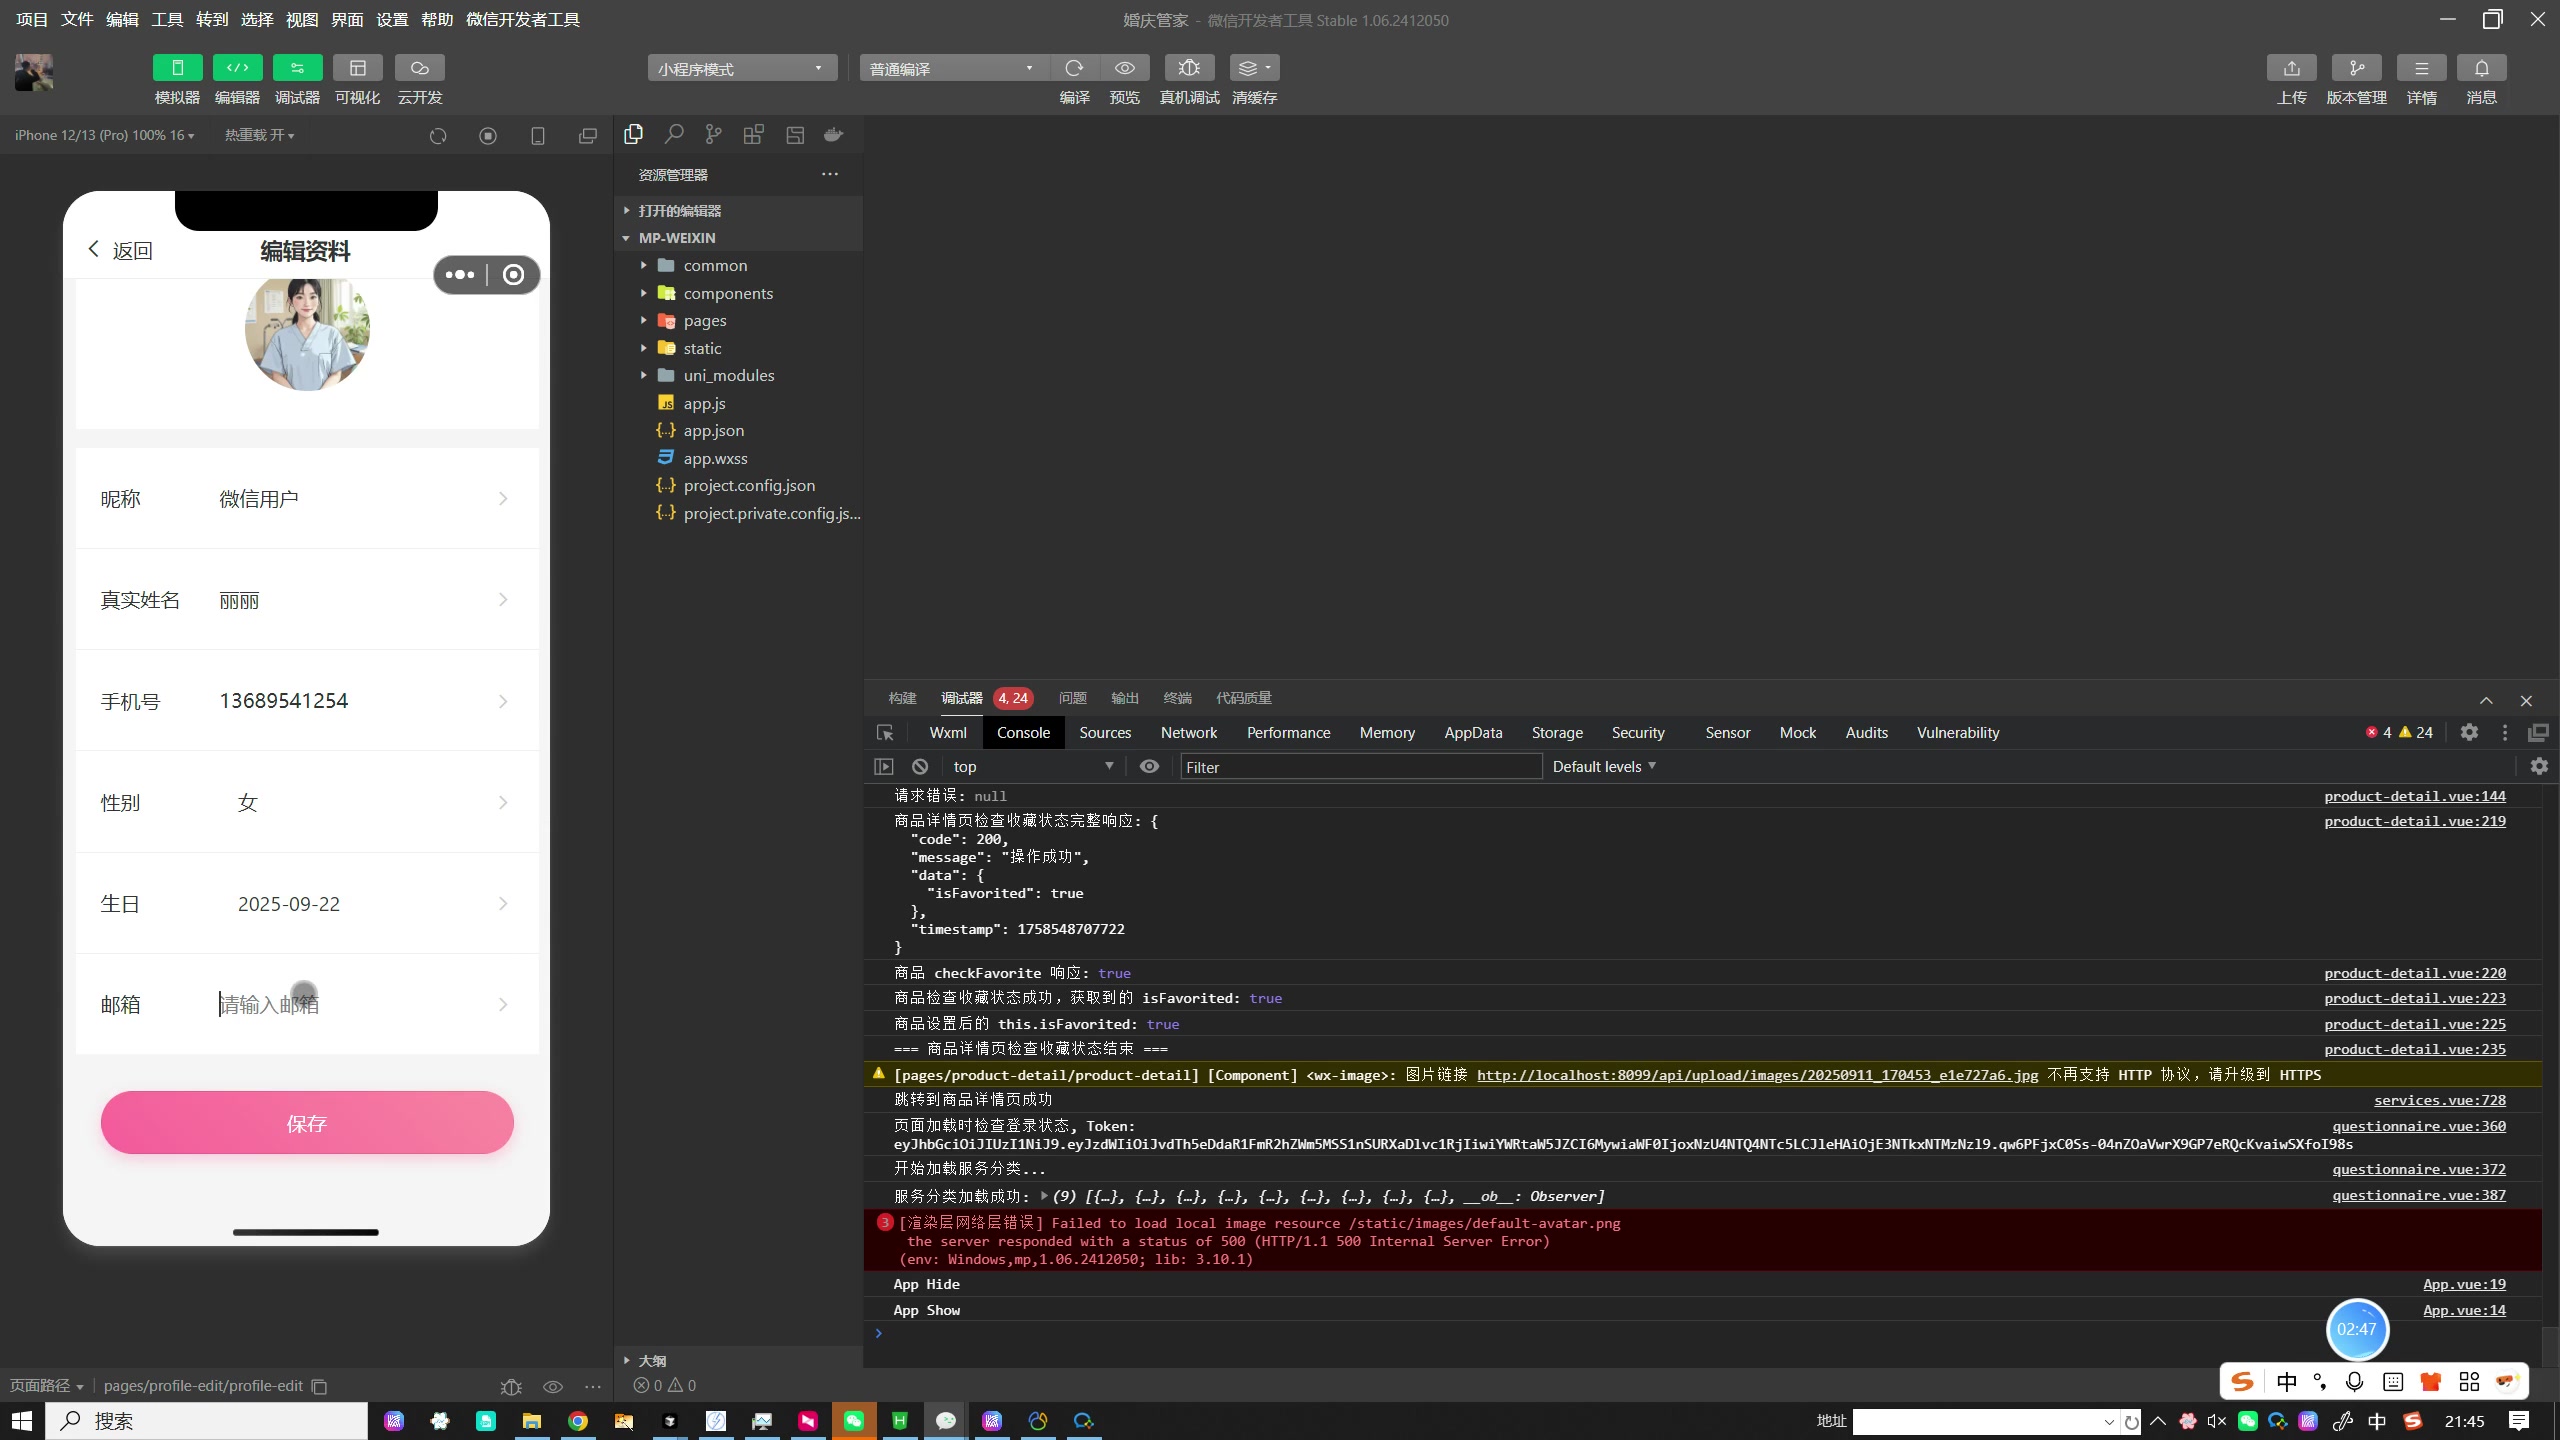Open the product-detail.vue:219 source link
2560x1440 pixels.
2414,822
